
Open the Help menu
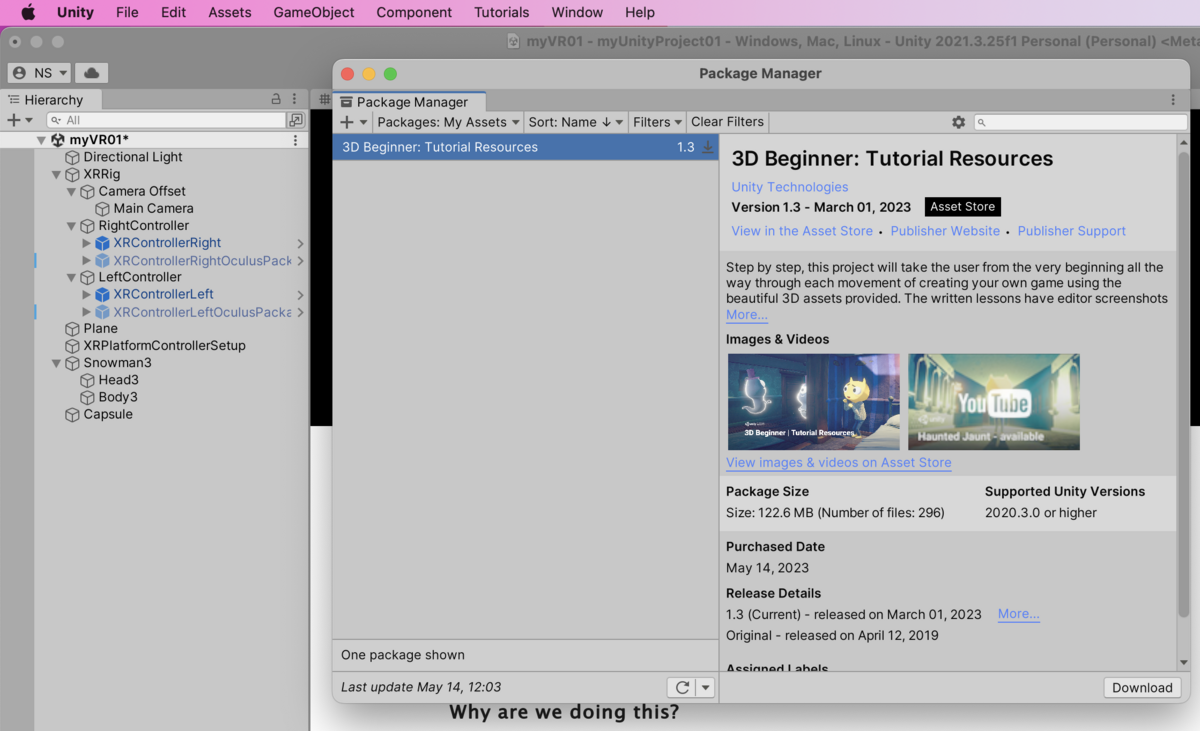(640, 12)
